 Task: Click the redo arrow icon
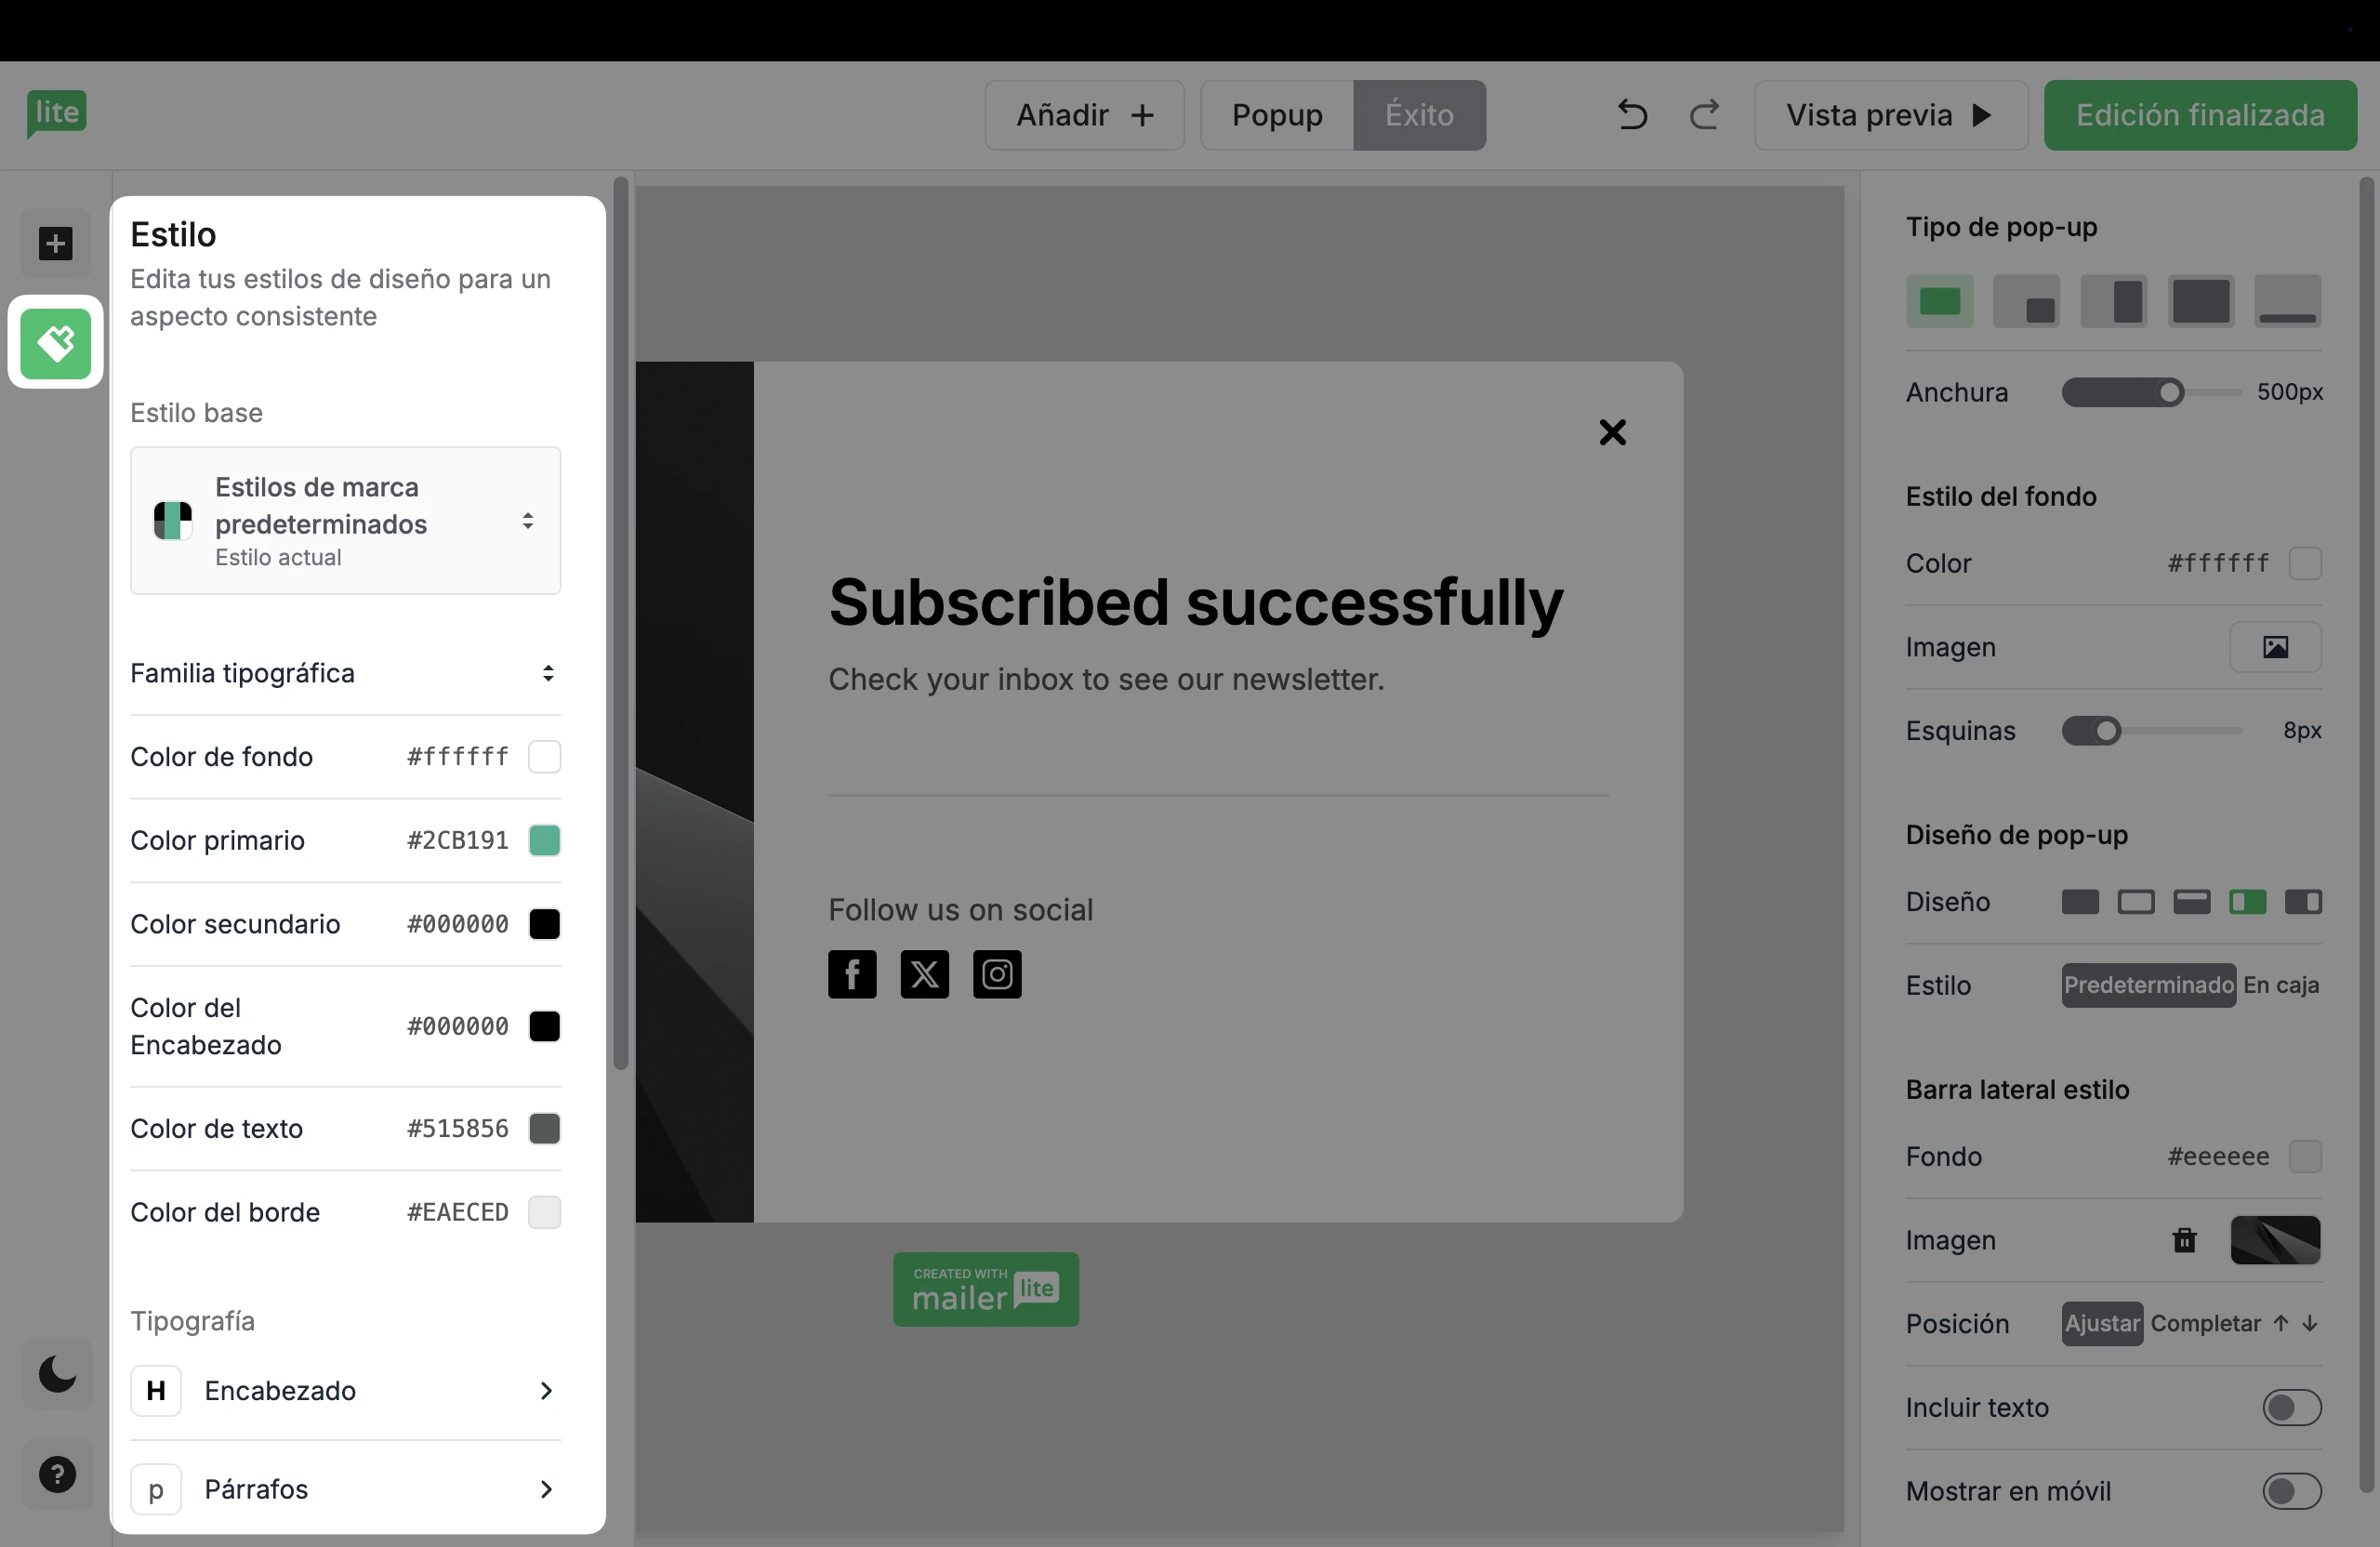pyautogui.click(x=1705, y=115)
